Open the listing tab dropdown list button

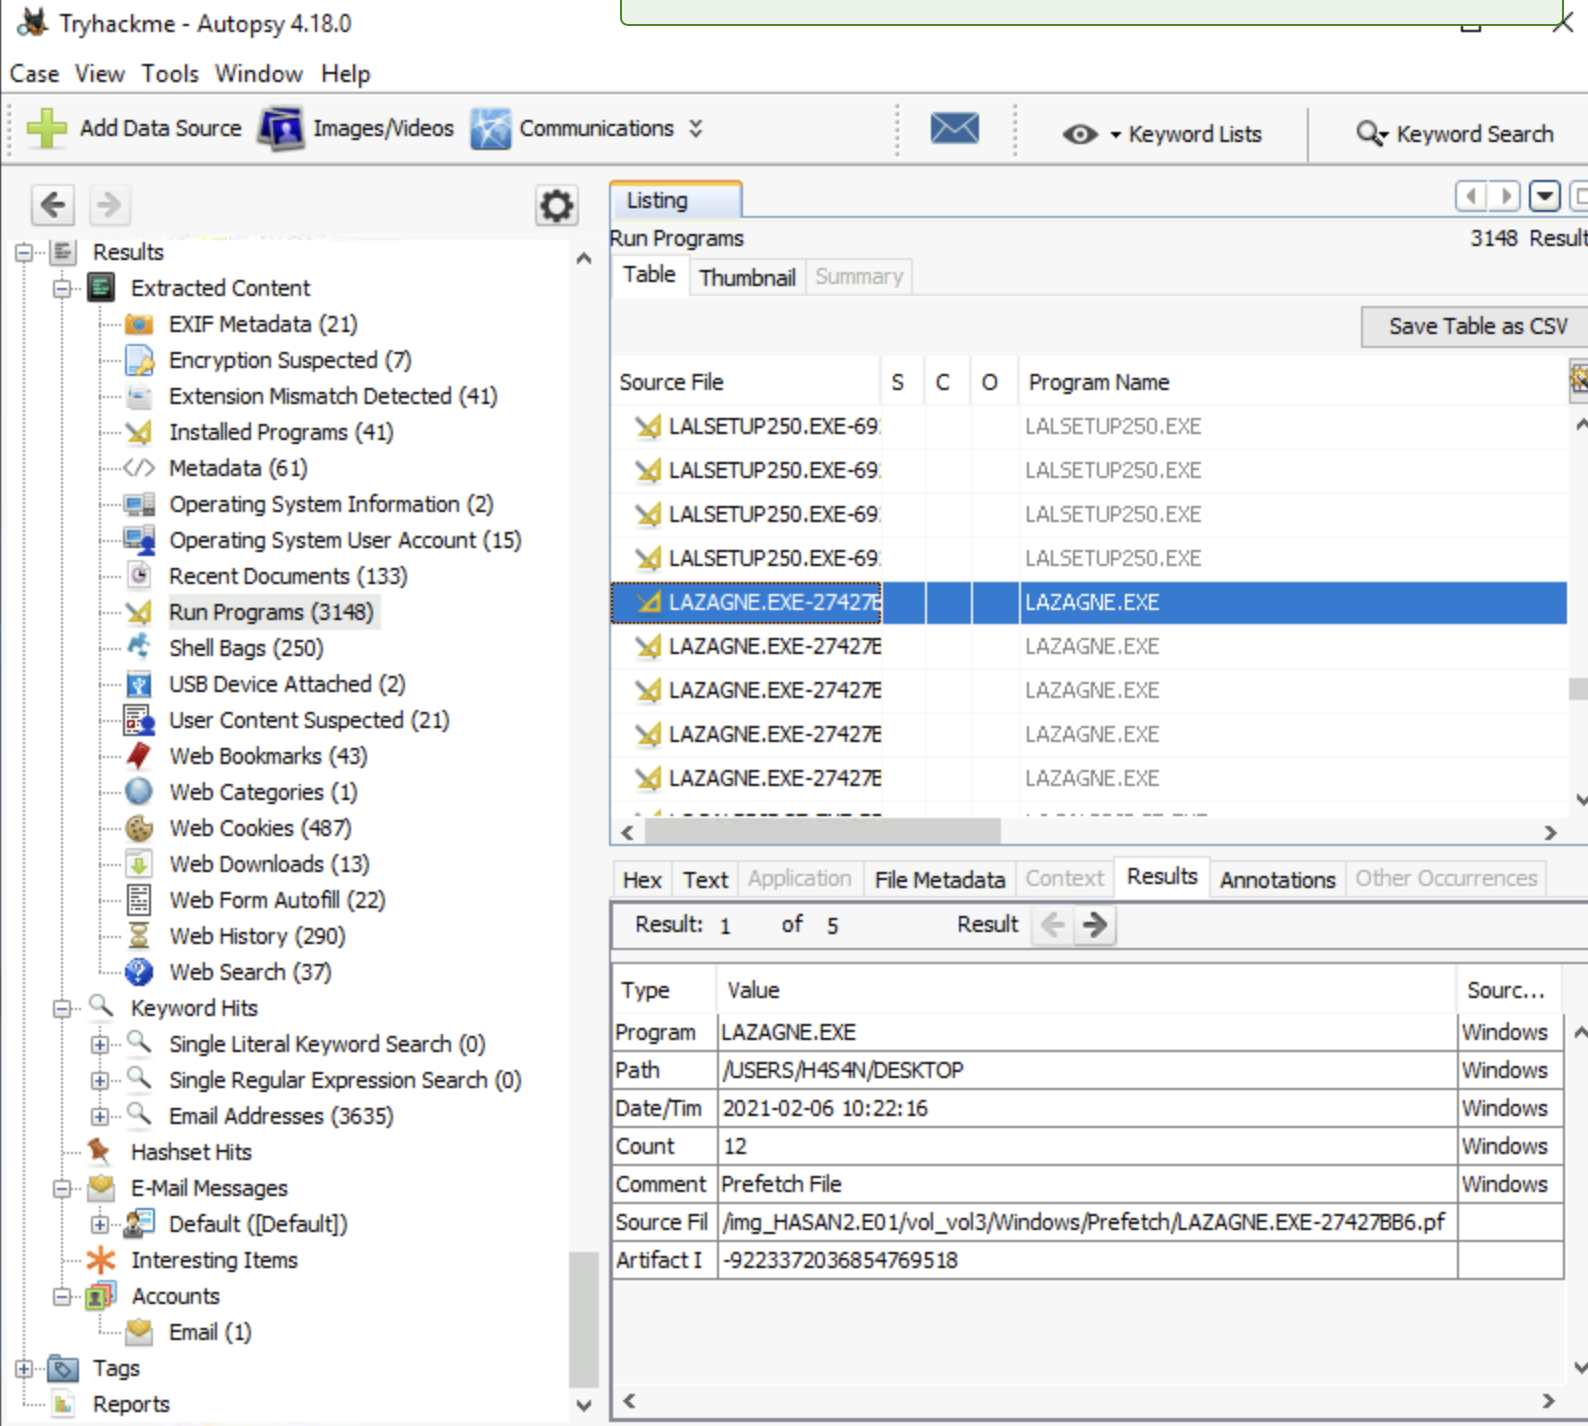(1544, 196)
